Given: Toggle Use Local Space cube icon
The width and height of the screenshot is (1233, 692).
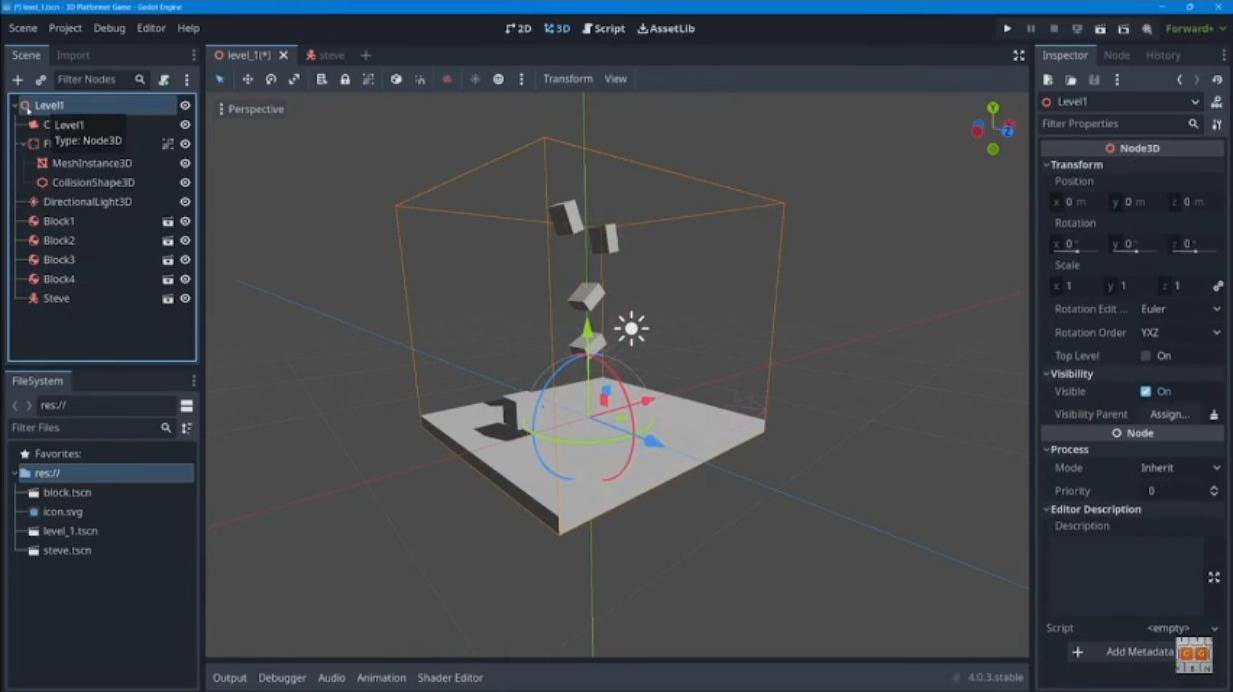Looking at the screenshot, I should (x=396, y=79).
